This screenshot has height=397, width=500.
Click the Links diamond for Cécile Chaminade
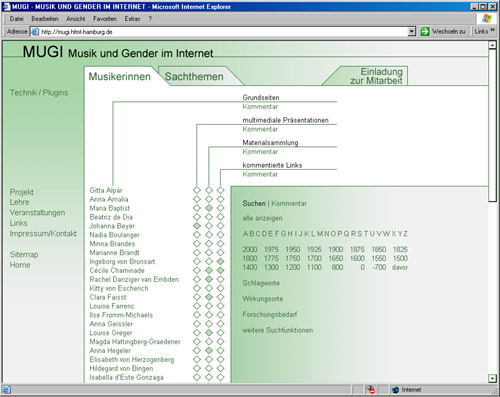pyautogui.click(x=220, y=270)
